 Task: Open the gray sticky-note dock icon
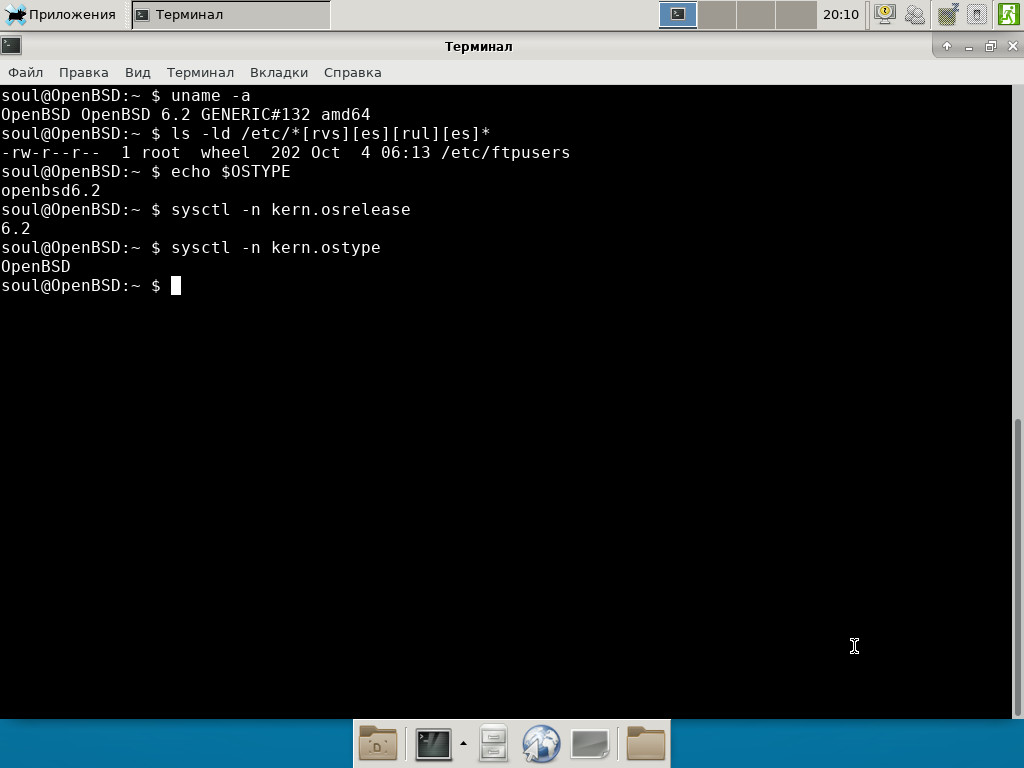pyautogui.click(x=590, y=744)
